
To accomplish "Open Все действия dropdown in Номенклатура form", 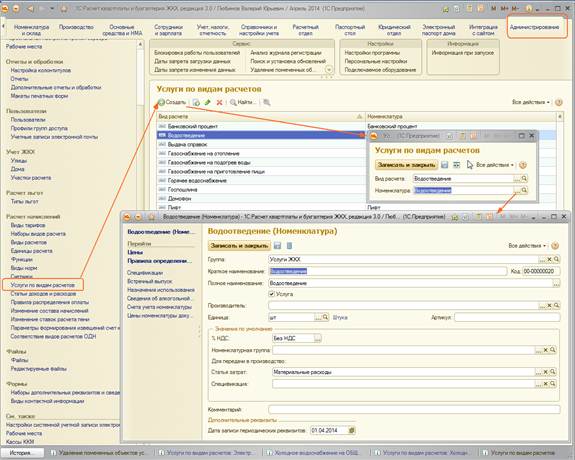I will (527, 245).
